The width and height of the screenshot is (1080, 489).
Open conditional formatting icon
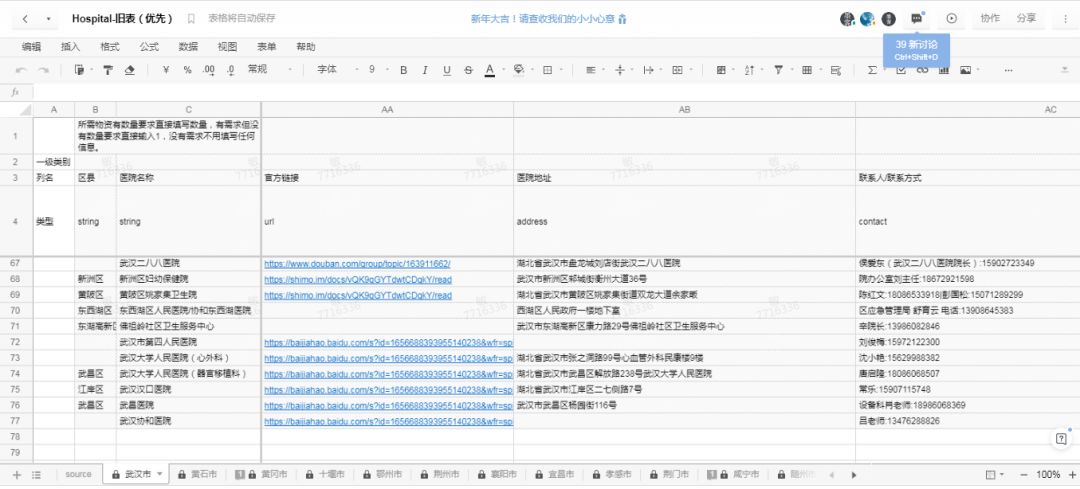[x=721, y=70]
